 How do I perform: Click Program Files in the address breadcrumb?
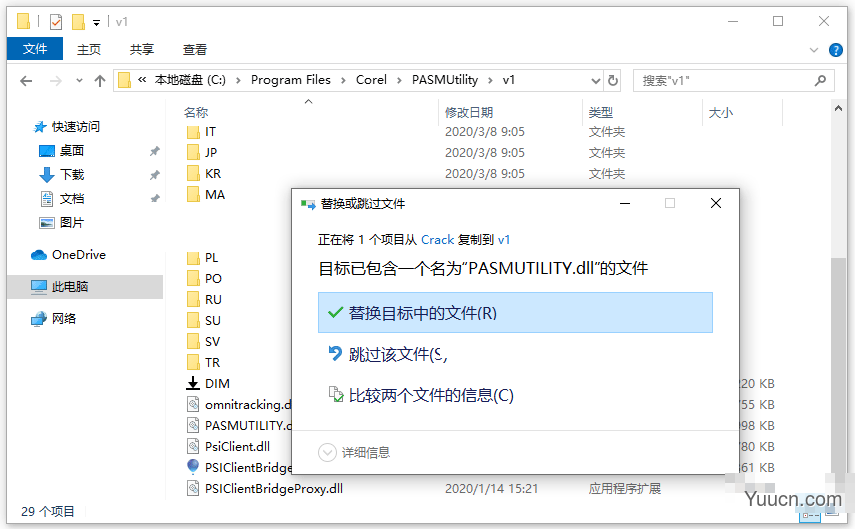tap(291, 80)
